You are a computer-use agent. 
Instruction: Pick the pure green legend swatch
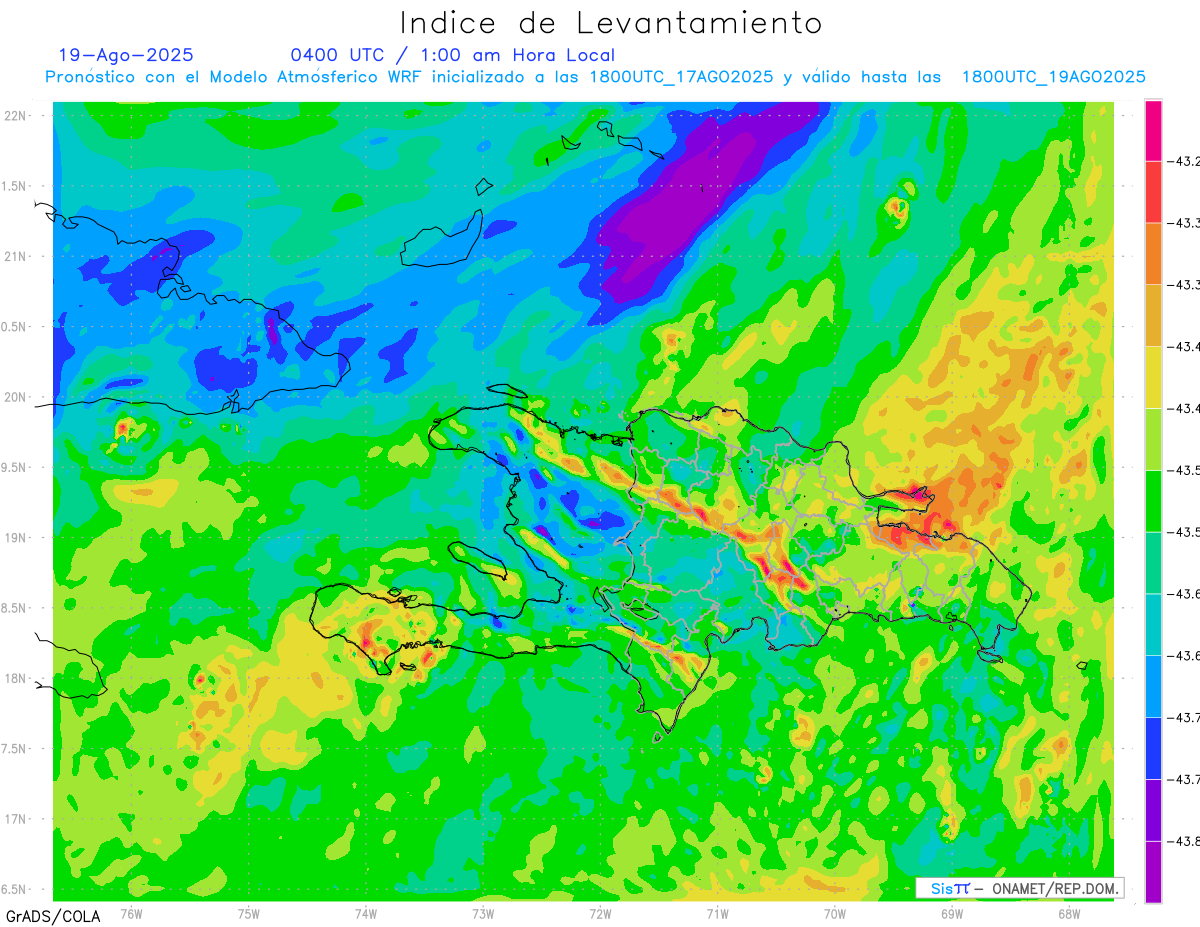[x=1153, y=502]
